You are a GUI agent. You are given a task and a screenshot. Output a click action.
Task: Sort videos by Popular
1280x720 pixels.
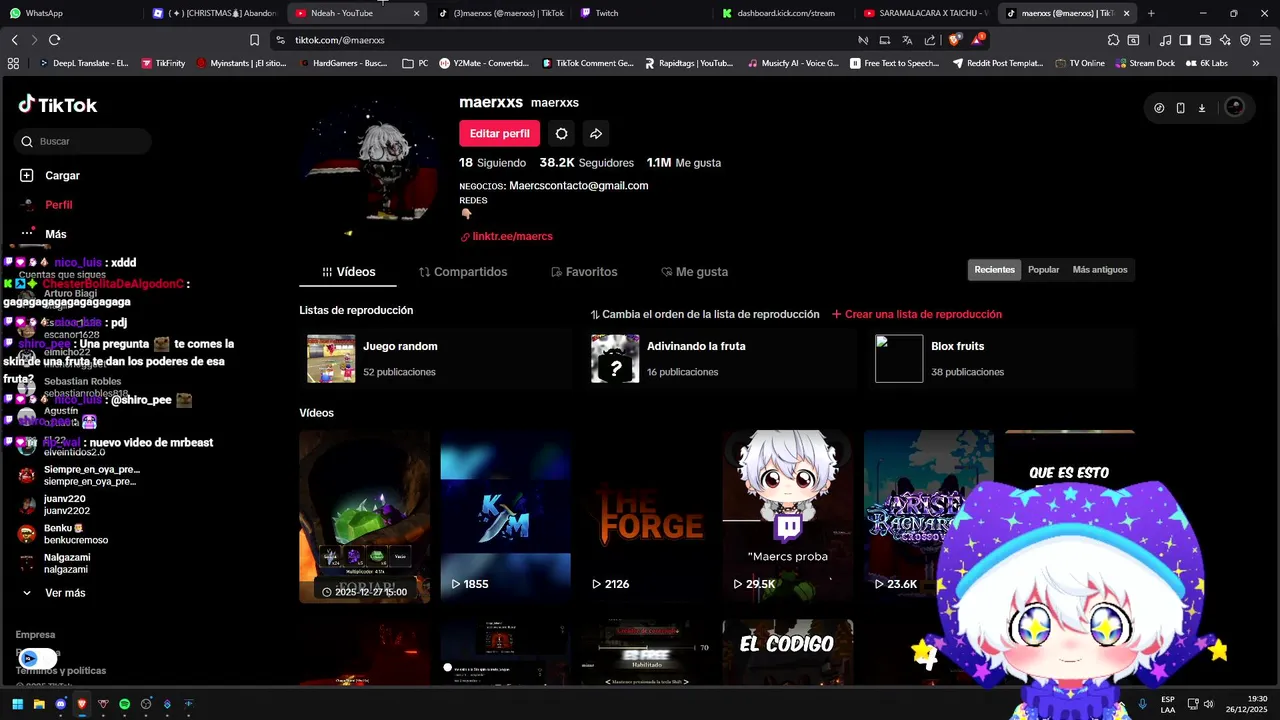click(x=1043, y=270)
